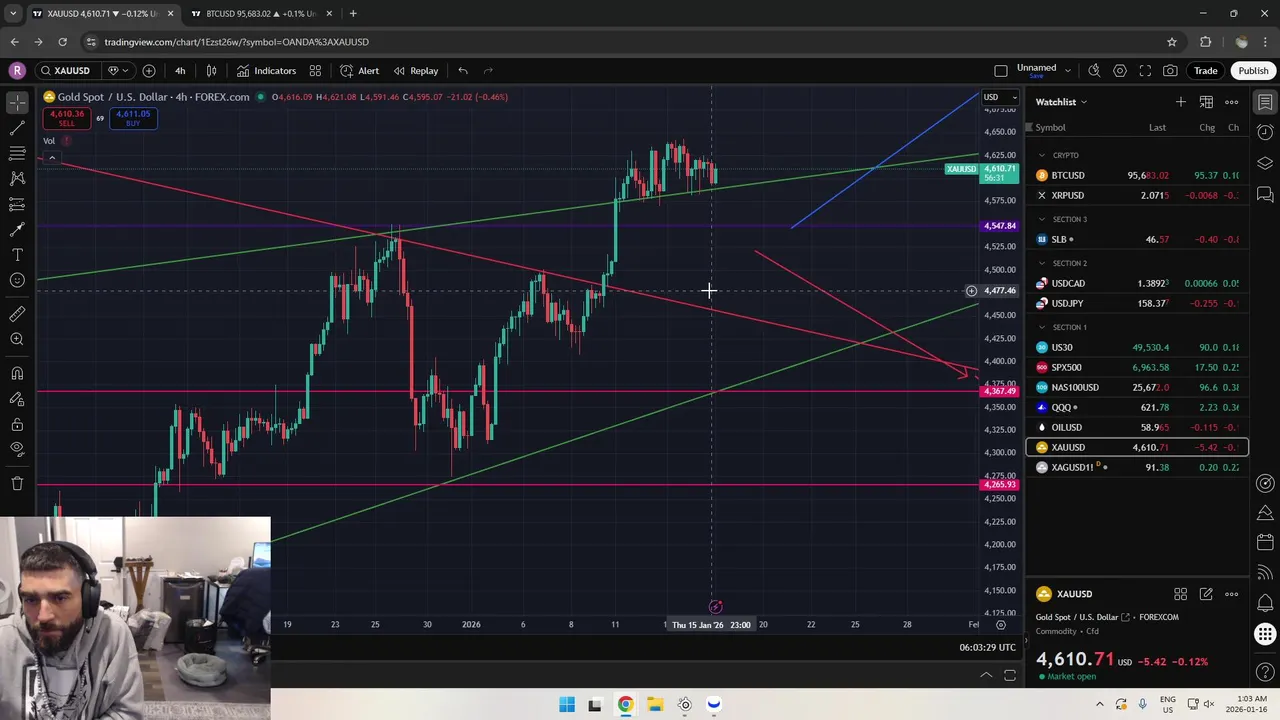Toggle hide all drawings
The width and height of the screenshot is (1280, 720).
click(x=17, y=450)
